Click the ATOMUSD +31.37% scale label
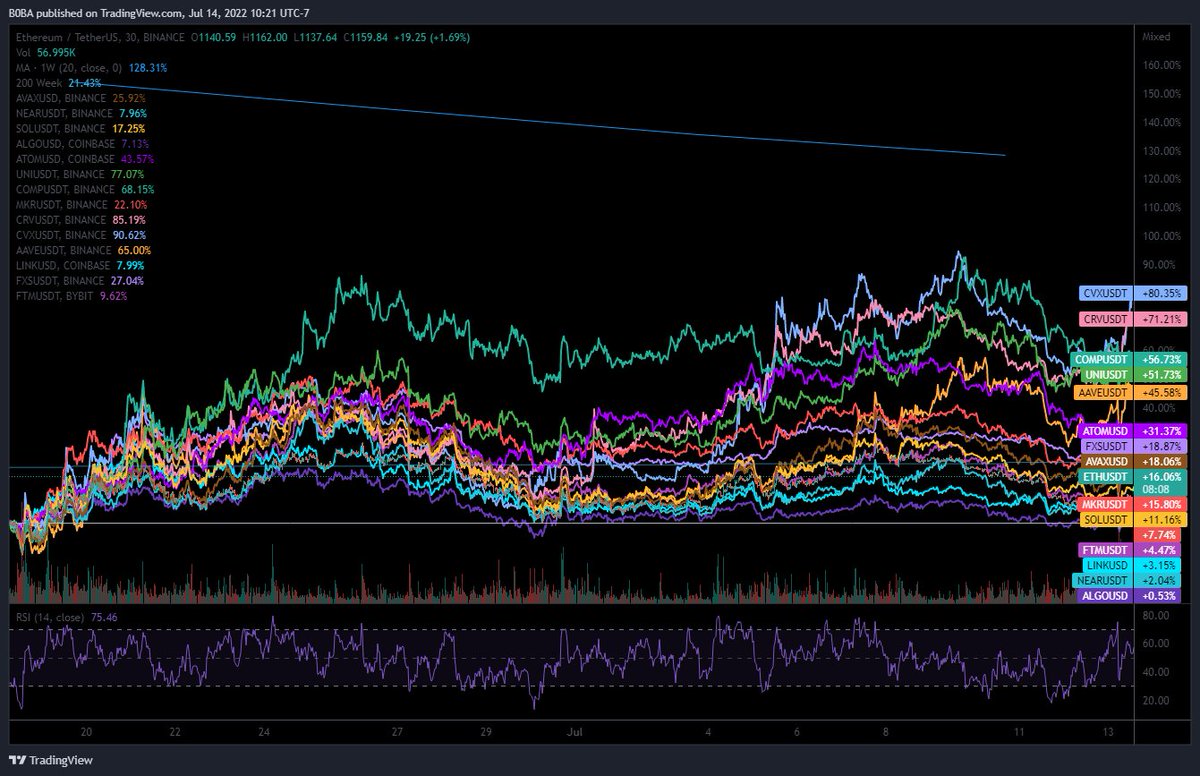Screen dimensions: 1200x776 [x=1133, y=431]
